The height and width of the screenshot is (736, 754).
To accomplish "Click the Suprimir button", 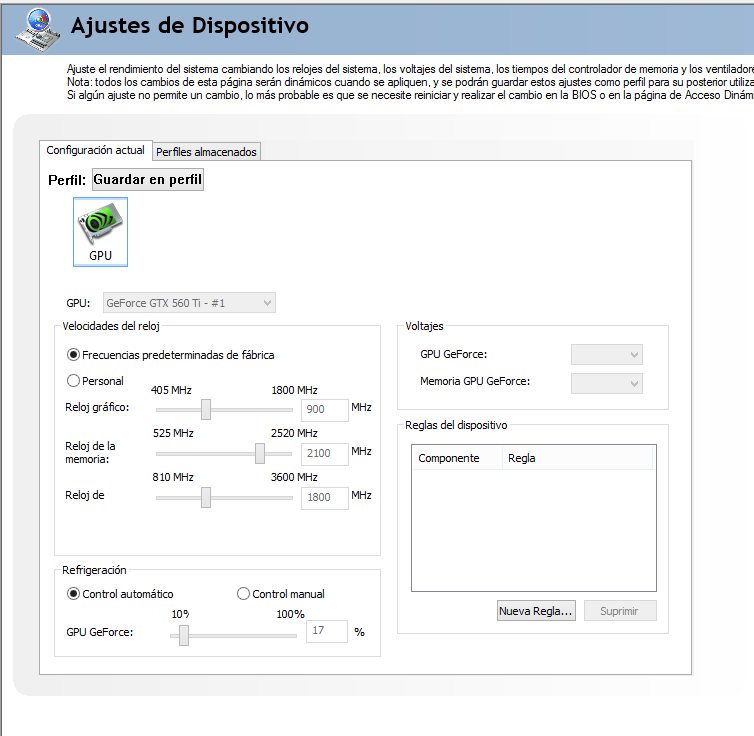I will click(x=620, y=611).
